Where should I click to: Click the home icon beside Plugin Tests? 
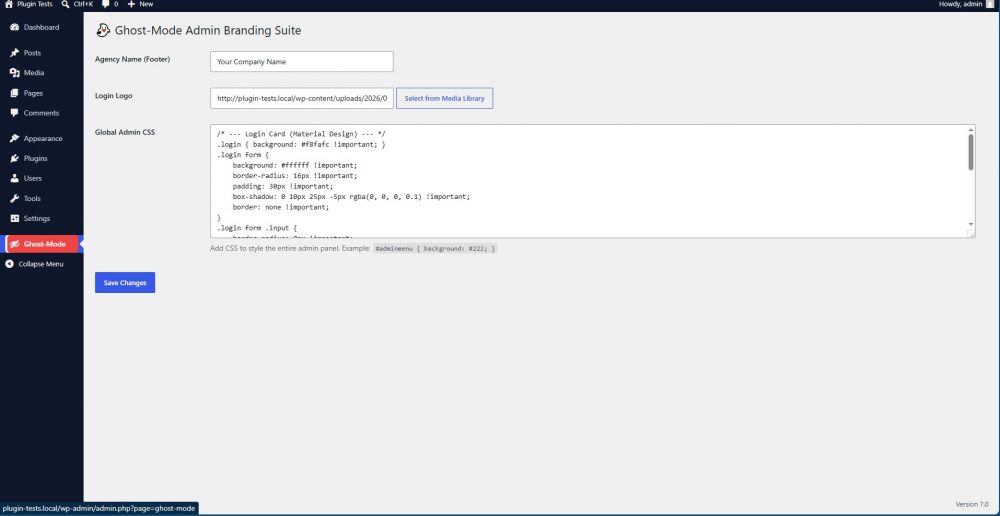pyautogui.click(x=8, y=4)
